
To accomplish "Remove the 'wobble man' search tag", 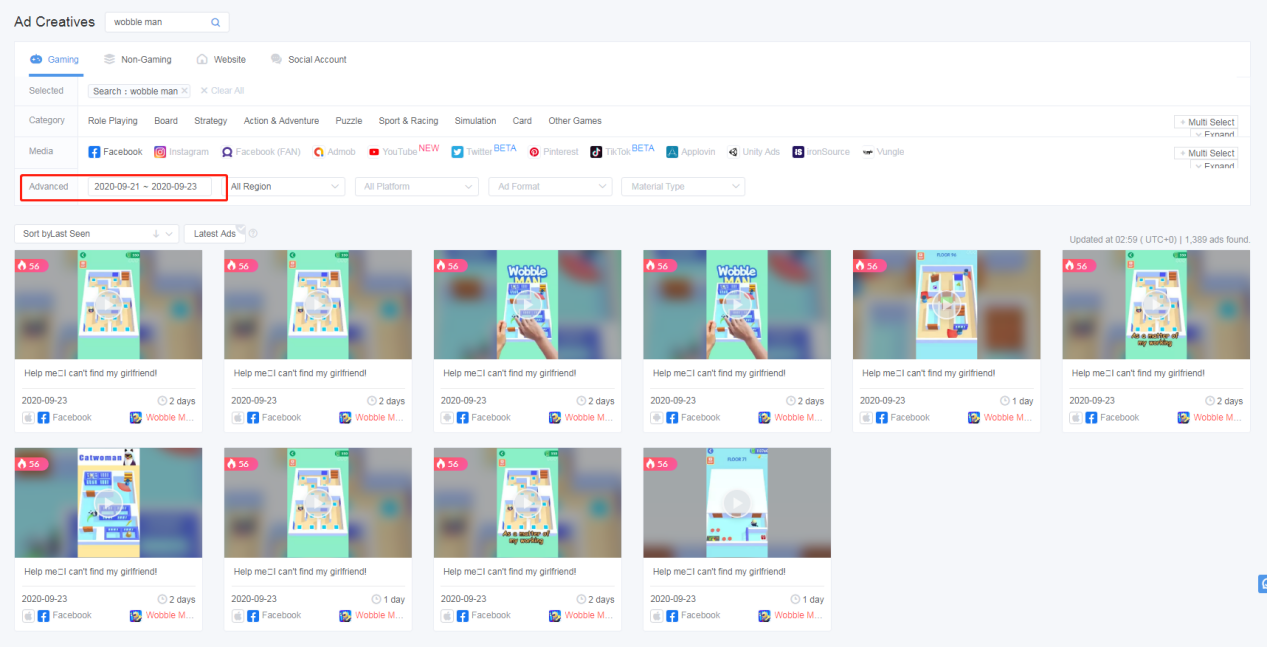I will 185,91.
